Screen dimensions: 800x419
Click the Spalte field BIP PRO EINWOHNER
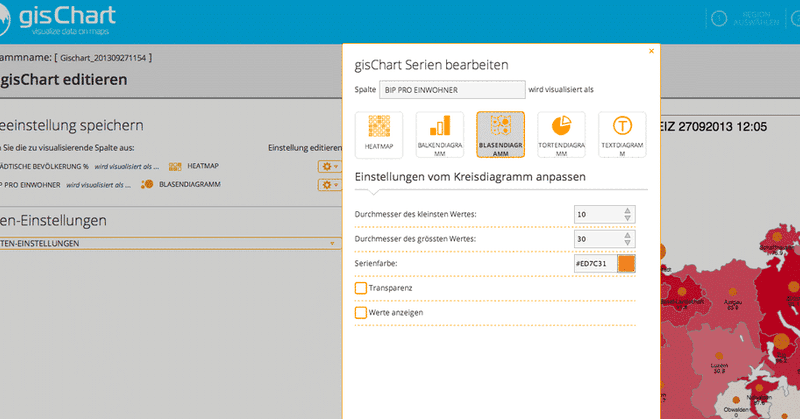(452, 89)
